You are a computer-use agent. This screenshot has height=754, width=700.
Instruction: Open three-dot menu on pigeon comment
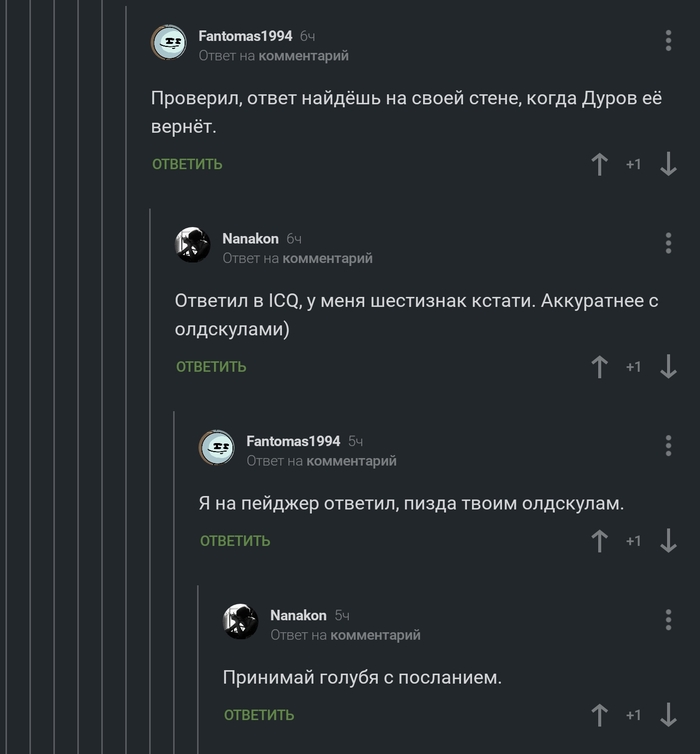668,619
